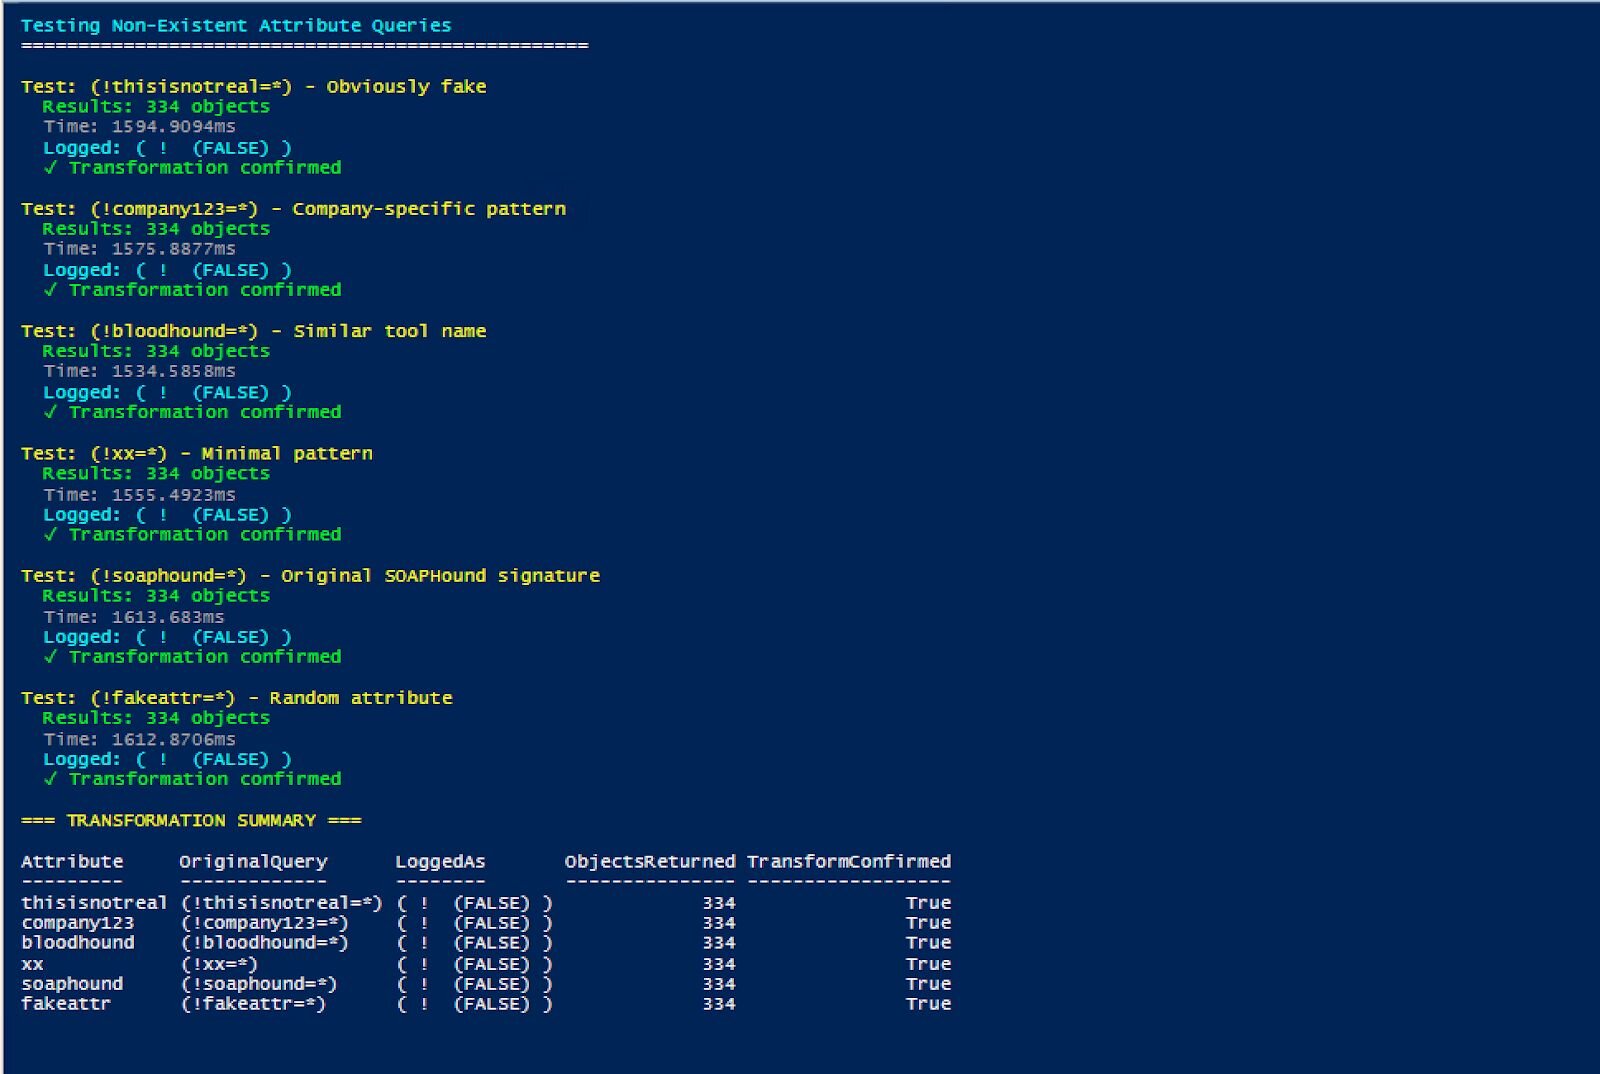Click the checkmark below the xx test
Screen dimensions: 1600x1074
tap(50, 535)
